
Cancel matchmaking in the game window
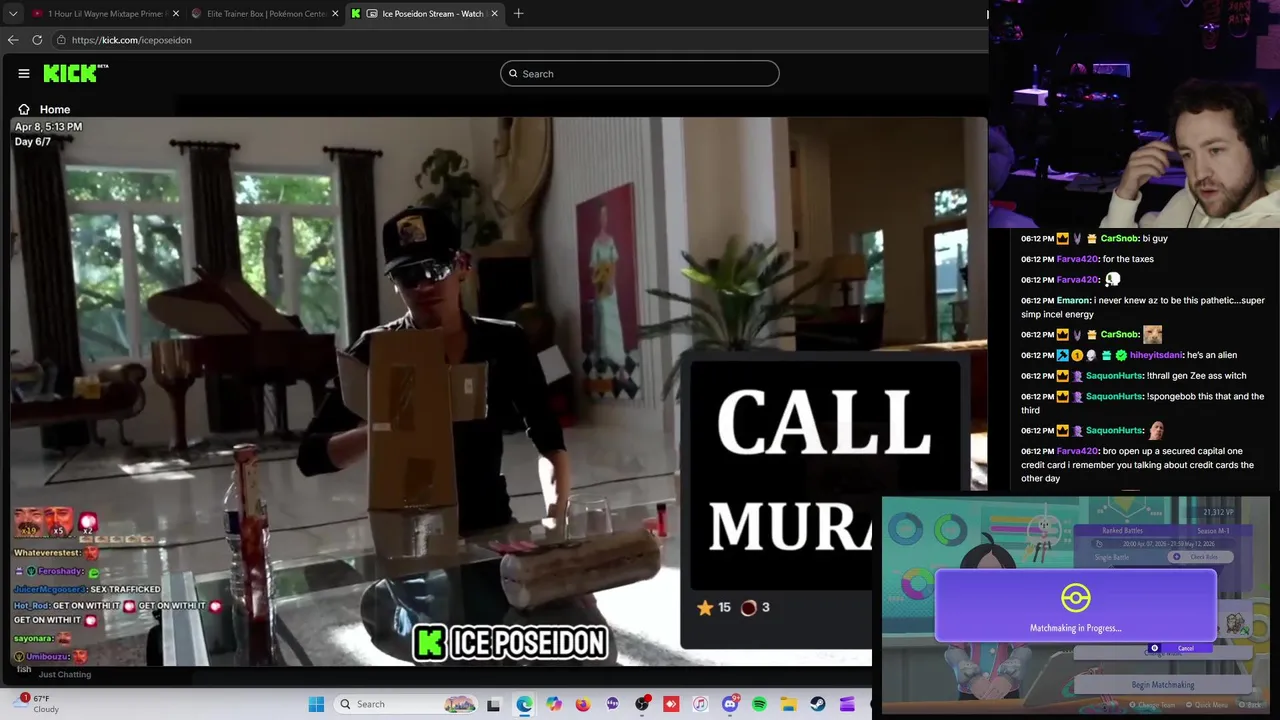click(1182, 648)
